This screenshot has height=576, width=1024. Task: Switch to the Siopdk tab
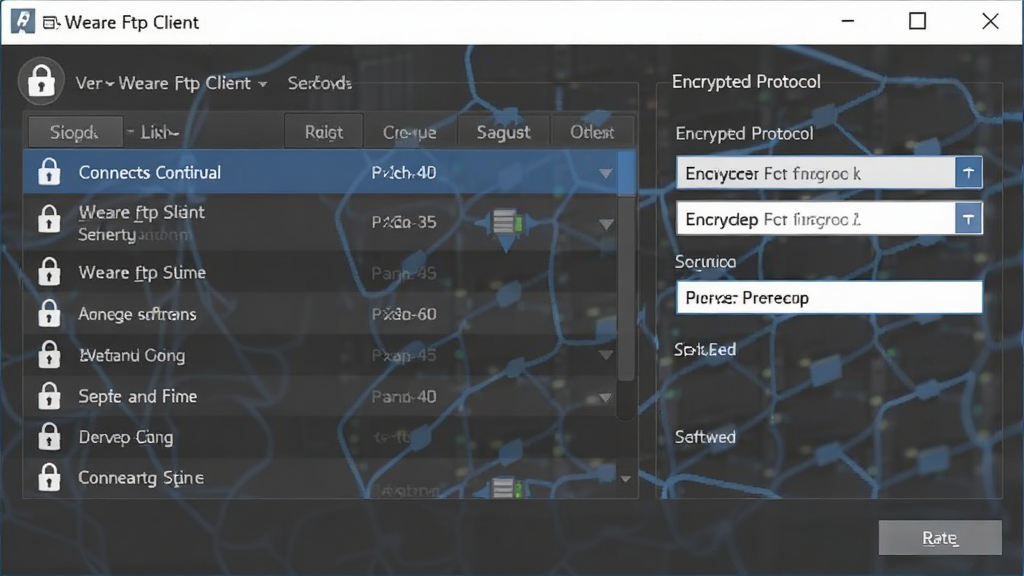74,133
